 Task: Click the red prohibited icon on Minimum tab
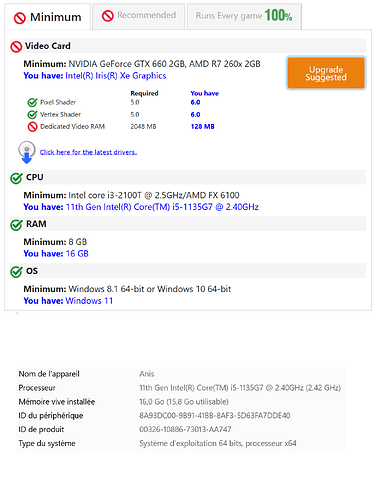[19, 18]
